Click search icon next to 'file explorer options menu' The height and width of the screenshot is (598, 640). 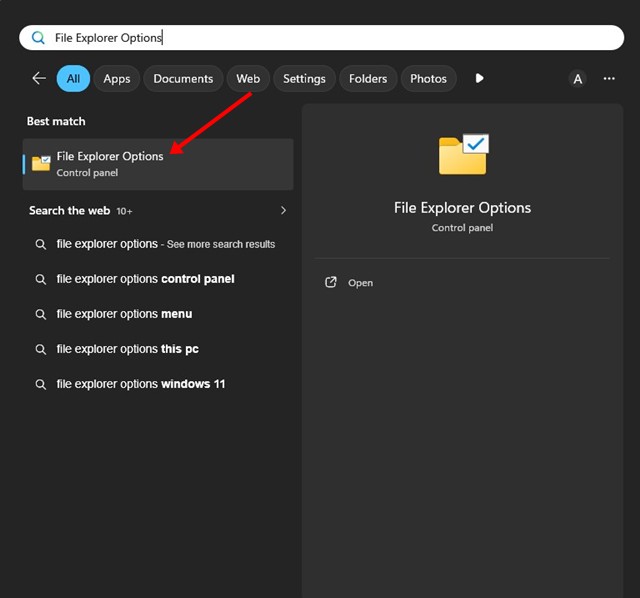(x=40, y=314)
